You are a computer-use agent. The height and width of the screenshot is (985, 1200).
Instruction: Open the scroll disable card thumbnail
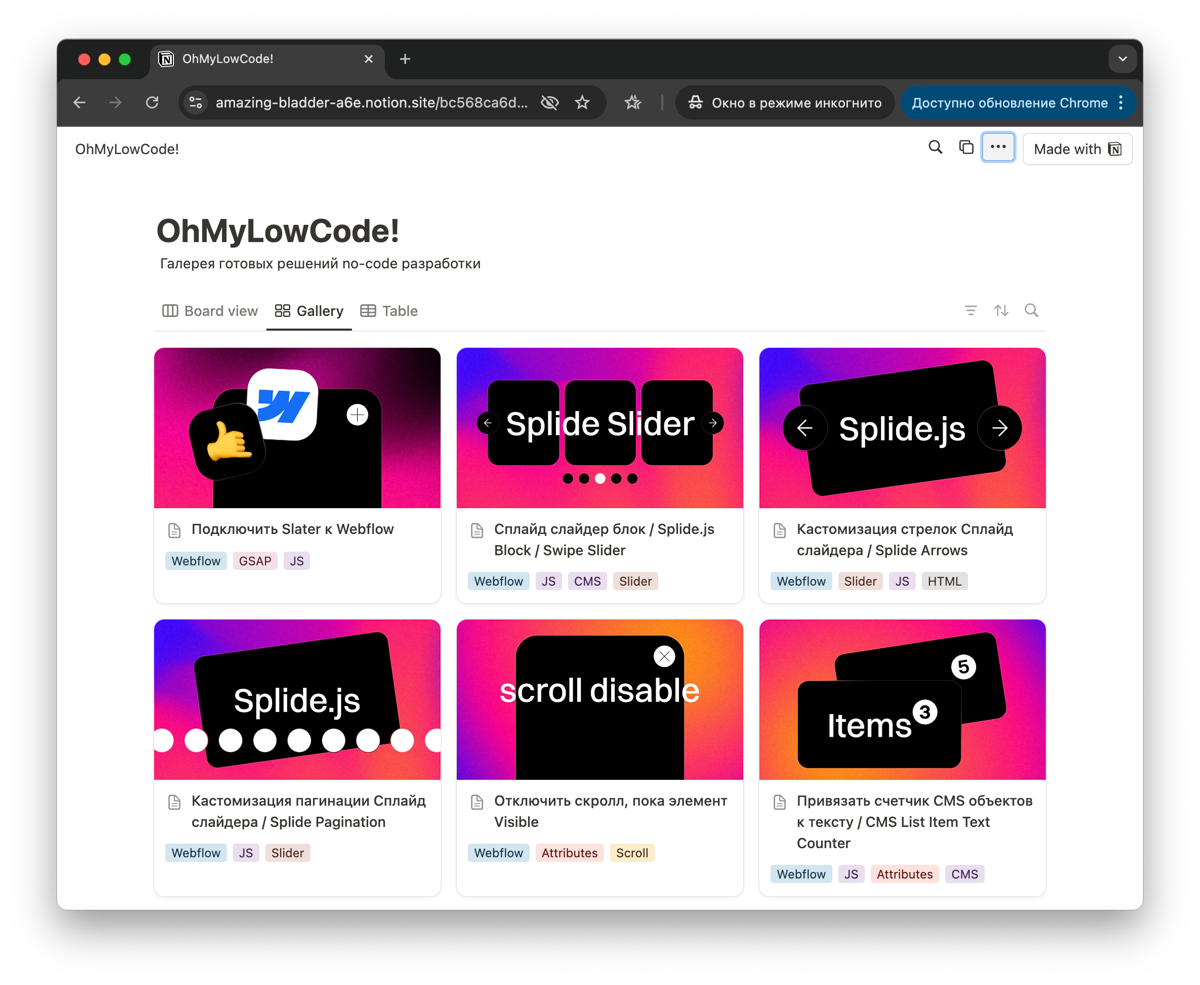click(600, 700)
